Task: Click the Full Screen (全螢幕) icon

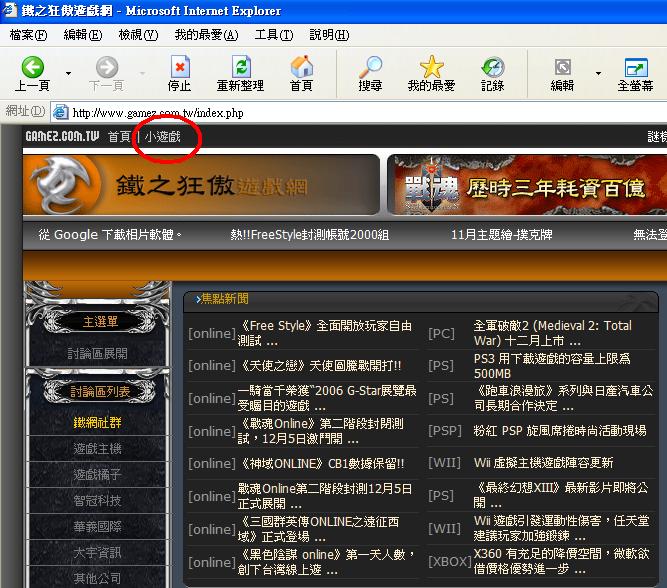Action: [636, 67]
